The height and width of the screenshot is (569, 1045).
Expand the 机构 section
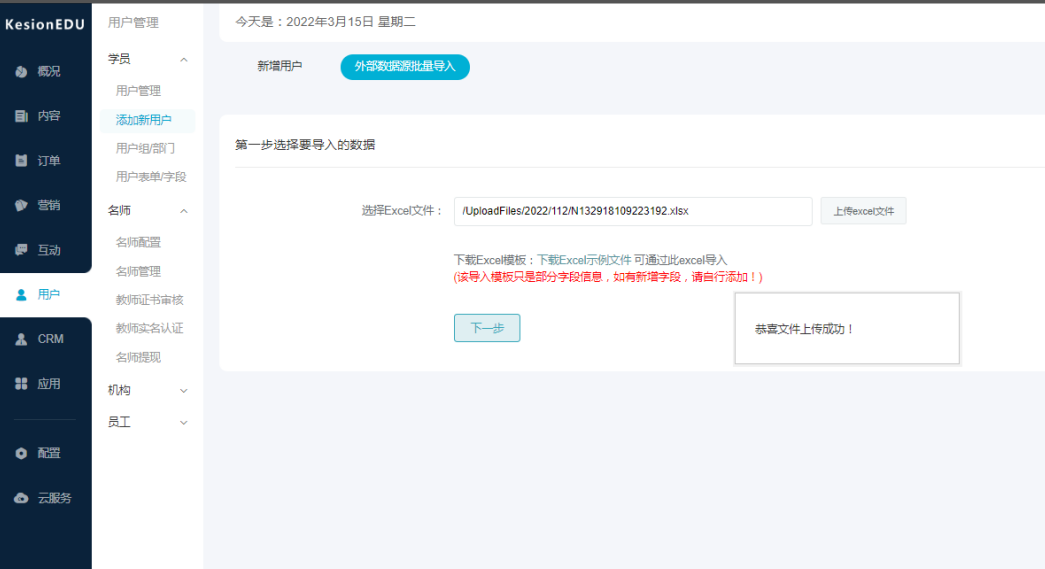point(183,391)
